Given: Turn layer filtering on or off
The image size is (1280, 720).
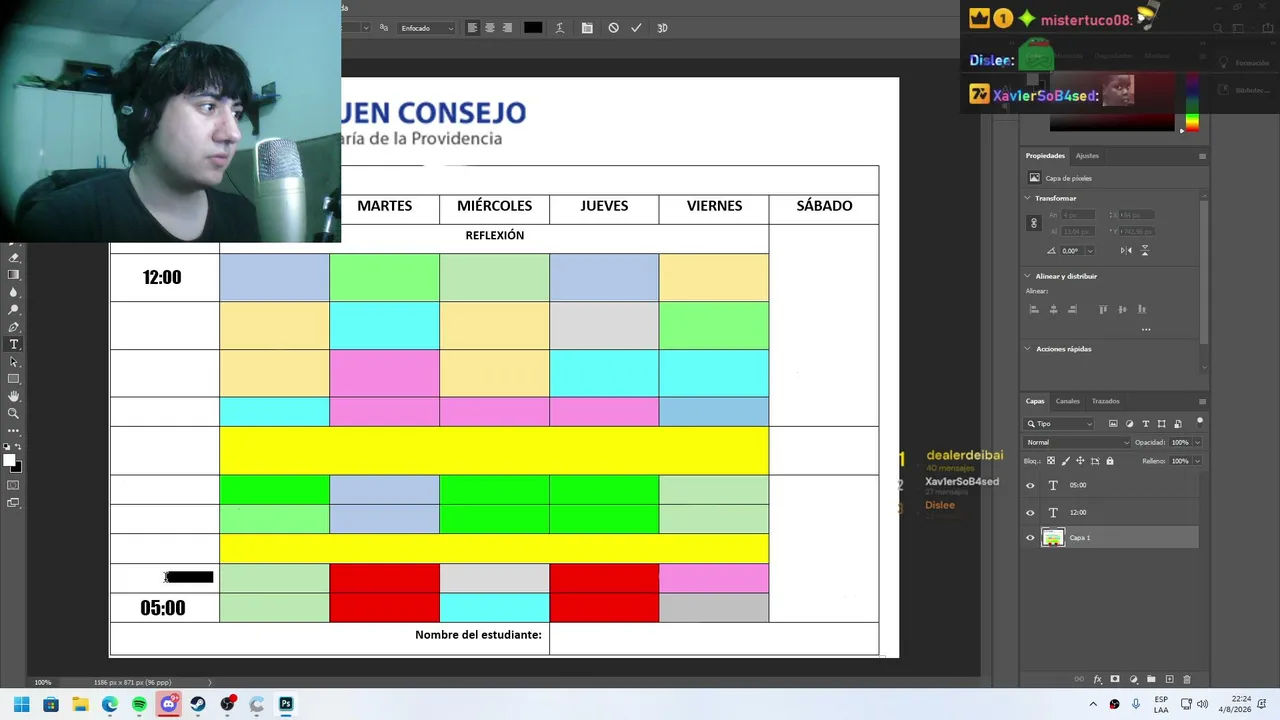Looking at the screenshot, I should coord(1200,422).
